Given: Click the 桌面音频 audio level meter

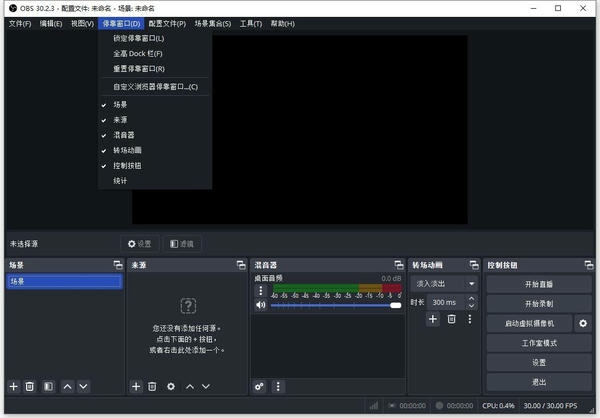Looking at the screenshot, I should click(x=337, y=288).
